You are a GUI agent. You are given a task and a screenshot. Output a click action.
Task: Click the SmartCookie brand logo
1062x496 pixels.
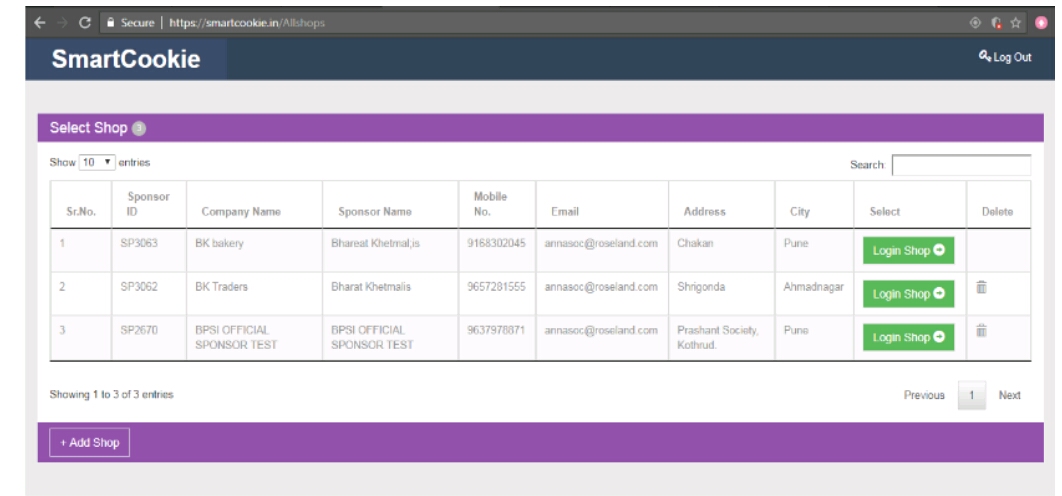click(x=127, y=60)
